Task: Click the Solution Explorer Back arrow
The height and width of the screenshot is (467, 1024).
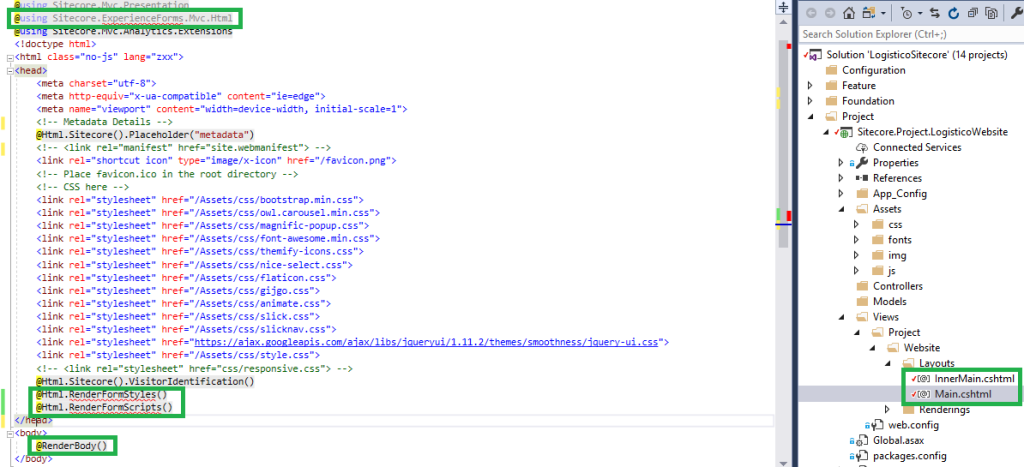Action: 809,14
